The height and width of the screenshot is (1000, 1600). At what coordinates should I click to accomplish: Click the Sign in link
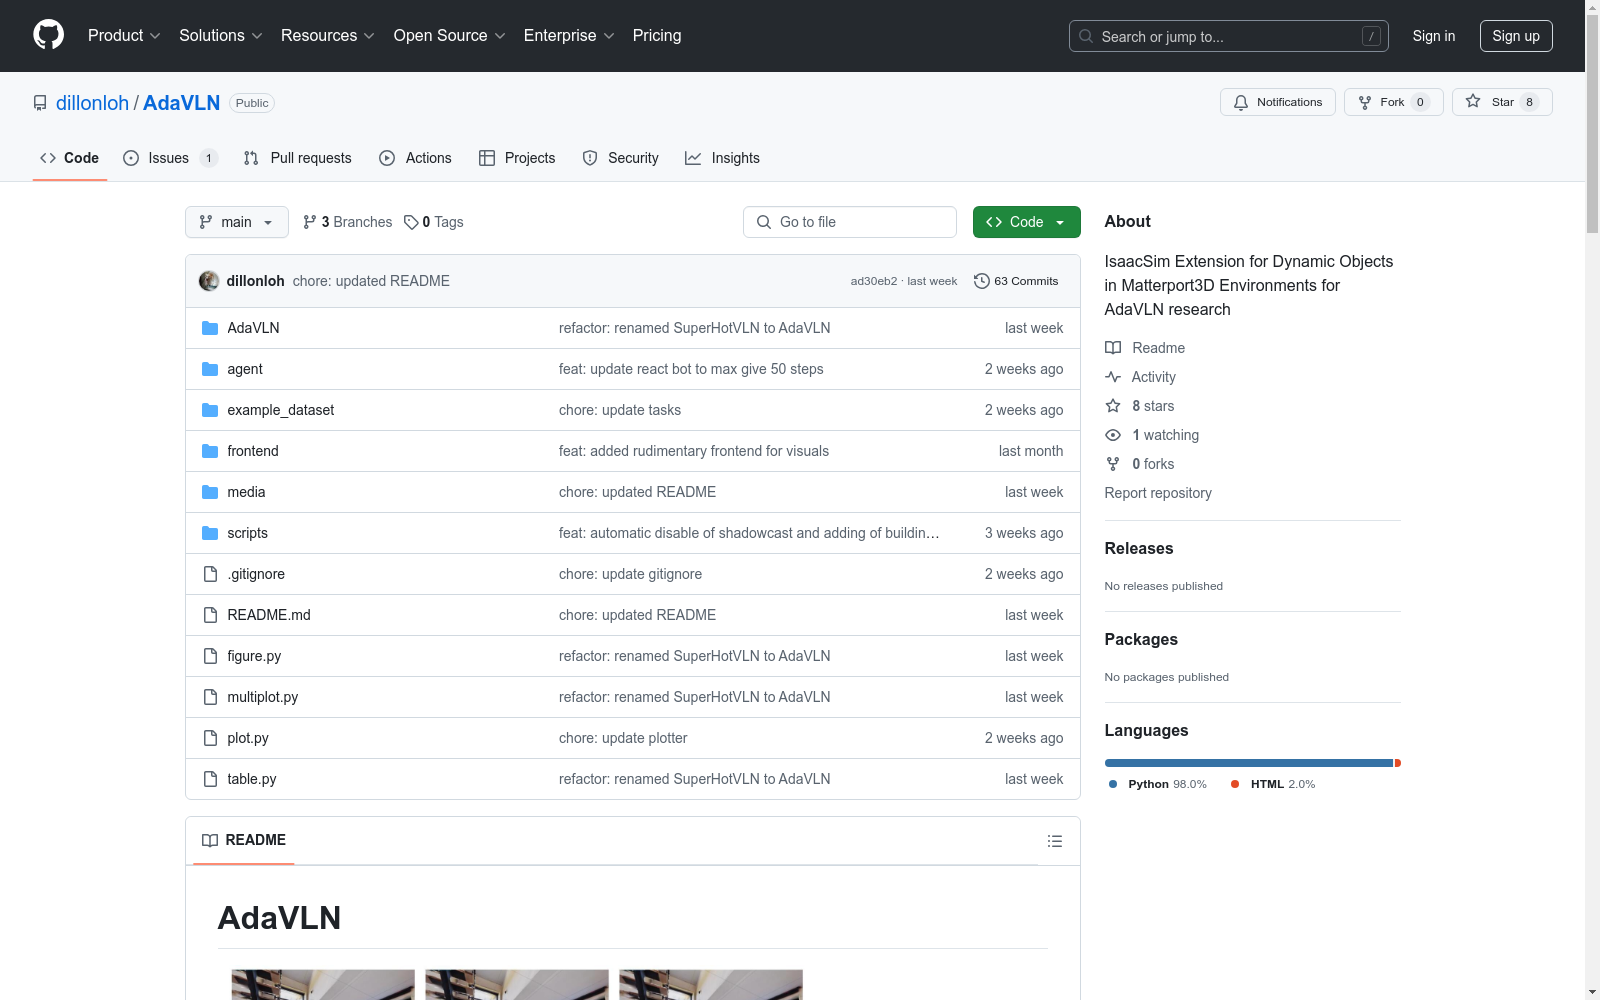click(x=1434, y=36)
